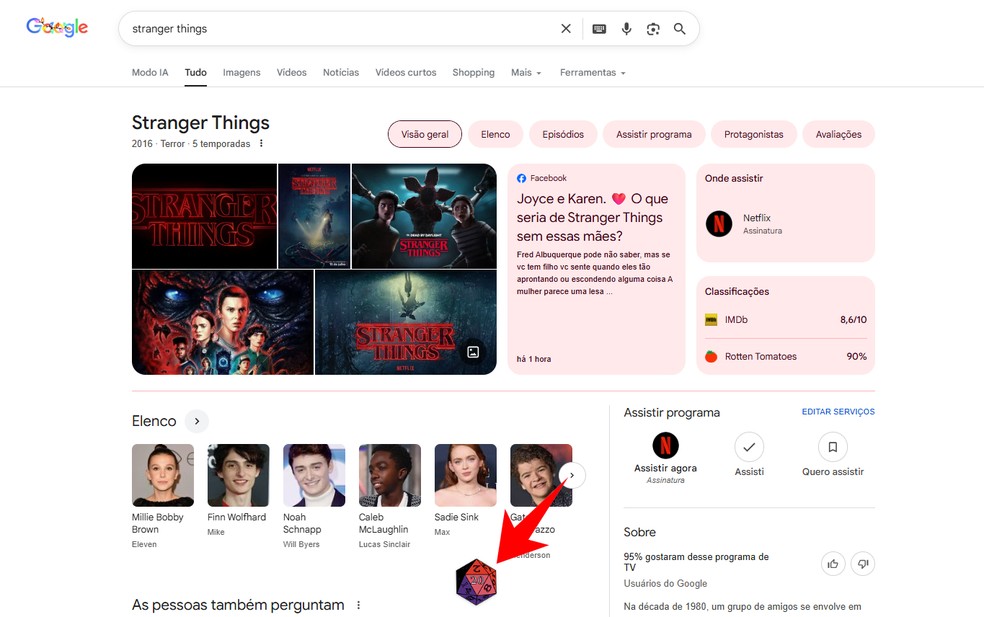984x617 pixels.
Task: Click Netflix Assistir agora icon
Action: [665, 446]
